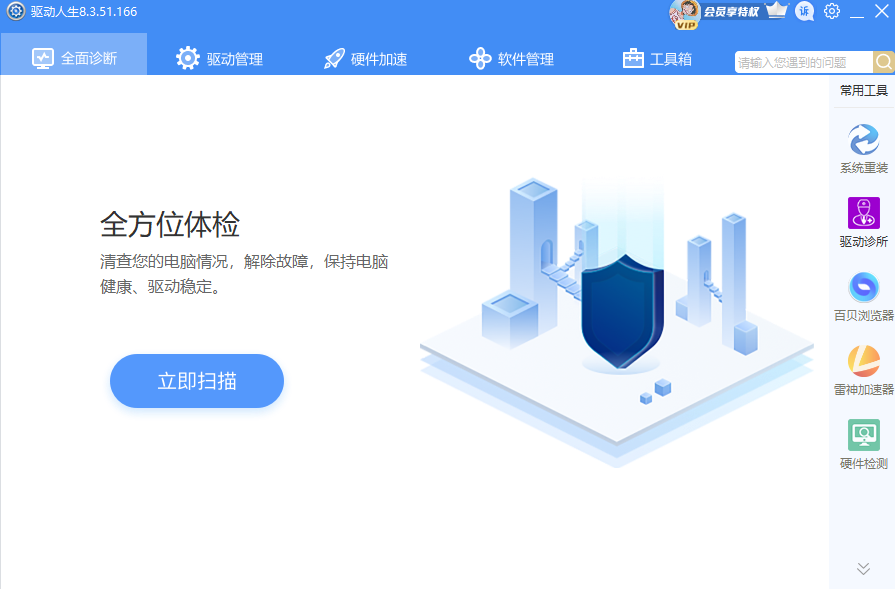Go to the 软件管理 tab
This screenshot has height=589, width=895.
click(511, 58)
